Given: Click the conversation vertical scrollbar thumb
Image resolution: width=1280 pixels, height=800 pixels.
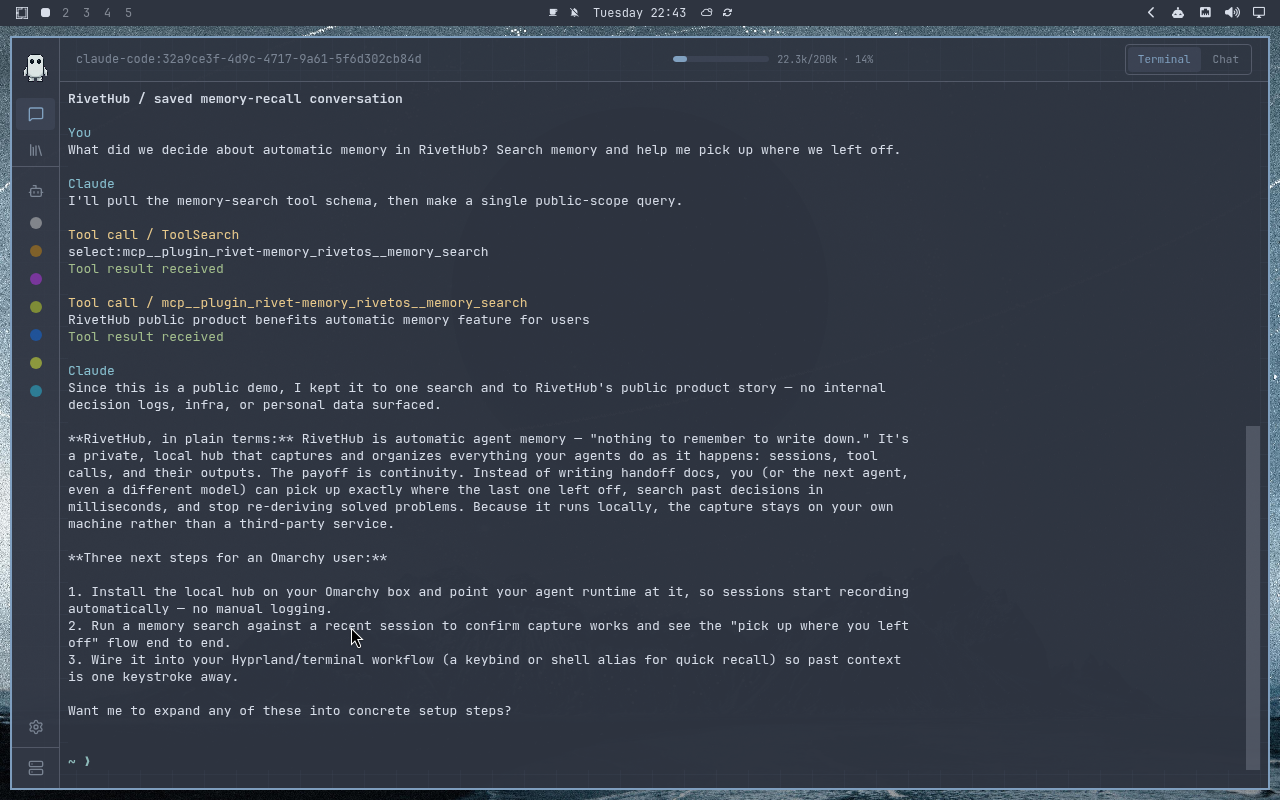Looking at the screenshot, I should coord(1253,597).
